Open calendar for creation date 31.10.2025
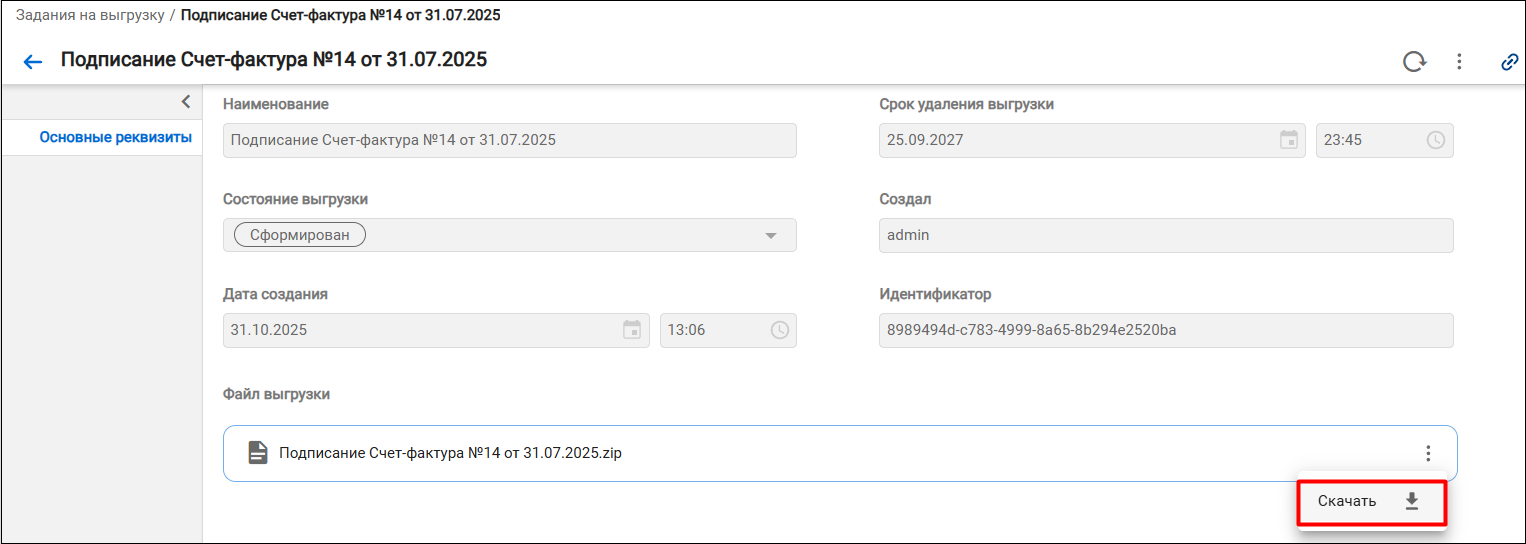The image size is (1526, 544). 632,330
